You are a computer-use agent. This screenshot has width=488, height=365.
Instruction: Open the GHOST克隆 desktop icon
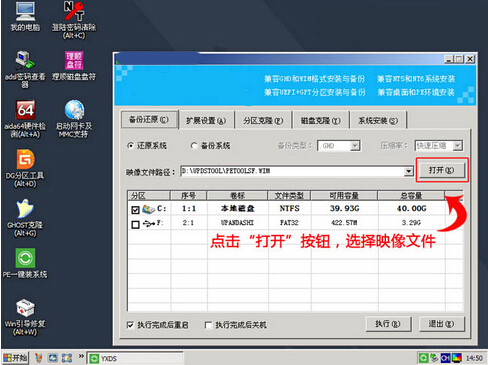click(25, 218)
